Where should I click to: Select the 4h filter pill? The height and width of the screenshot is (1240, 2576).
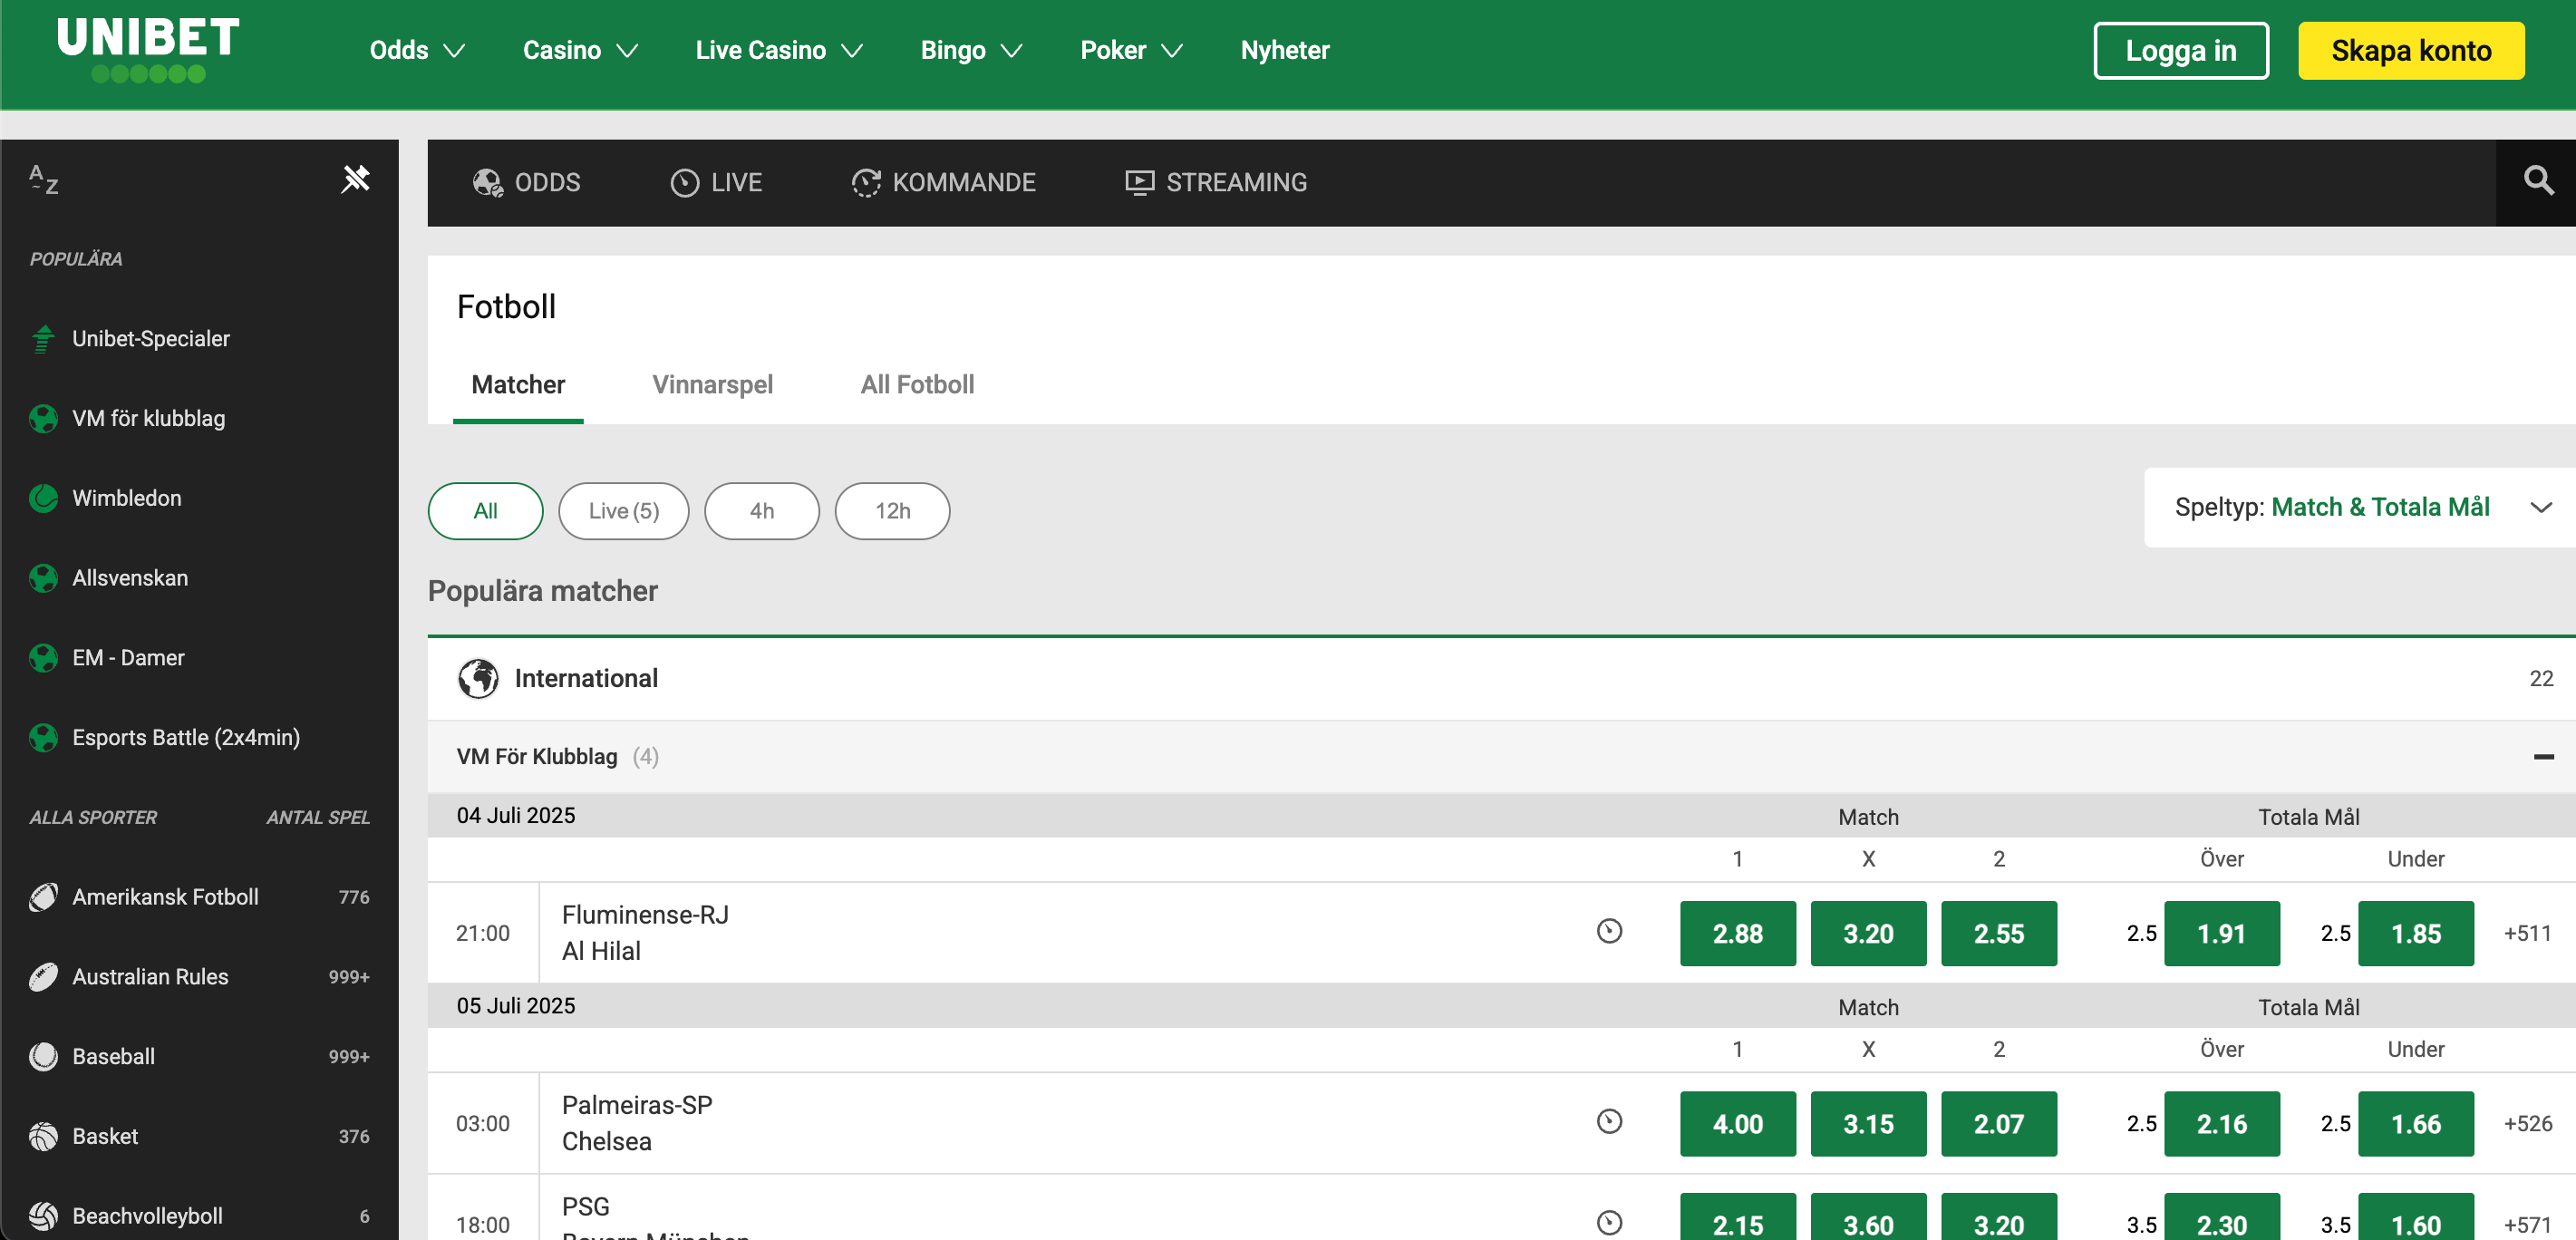pyautogui.click(x=761, y=511)
